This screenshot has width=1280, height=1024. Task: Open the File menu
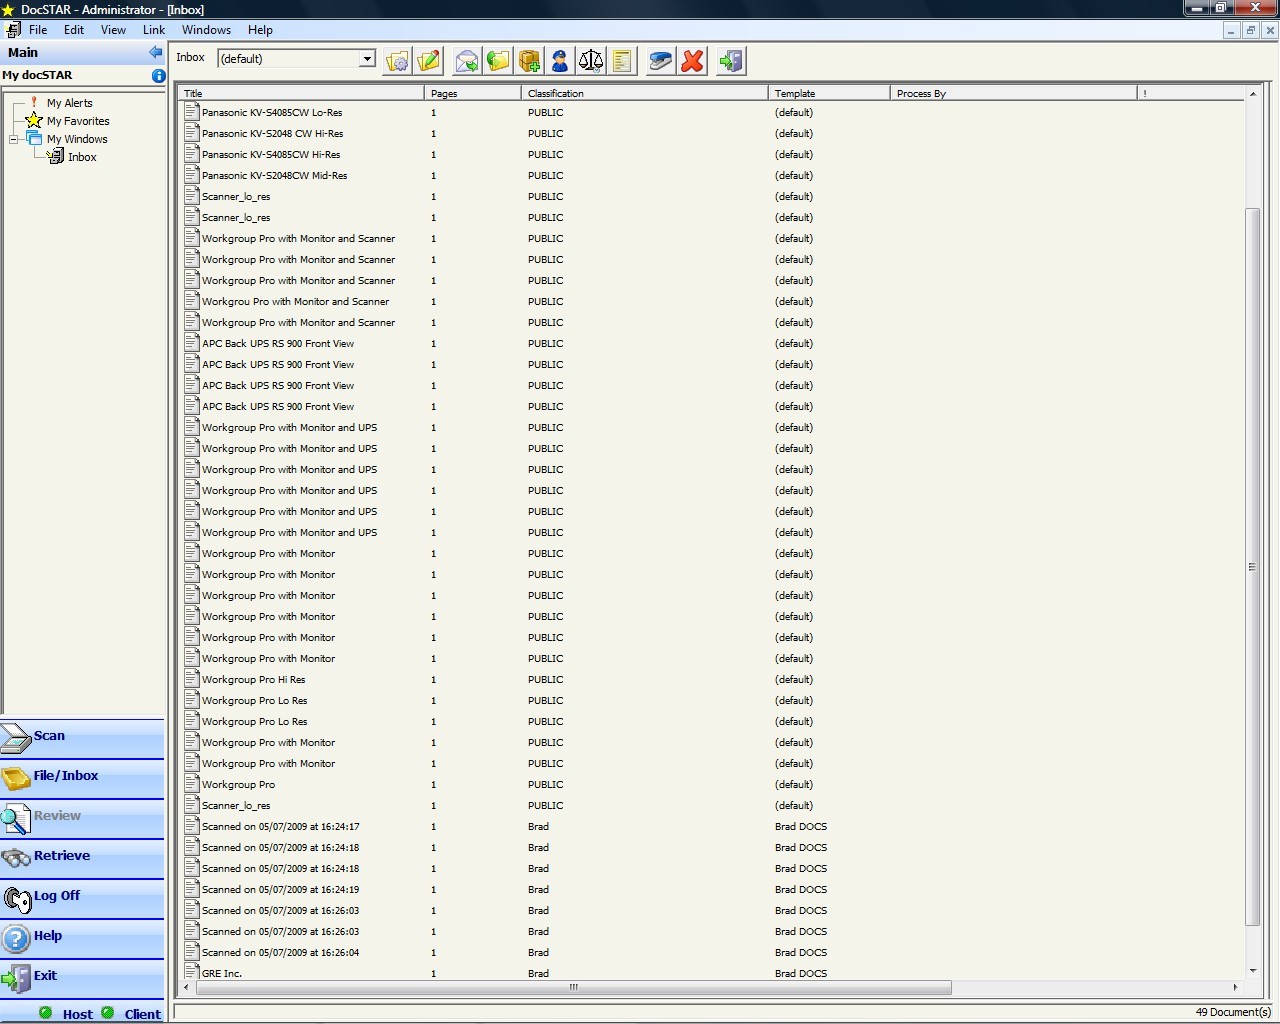point(38,30)
